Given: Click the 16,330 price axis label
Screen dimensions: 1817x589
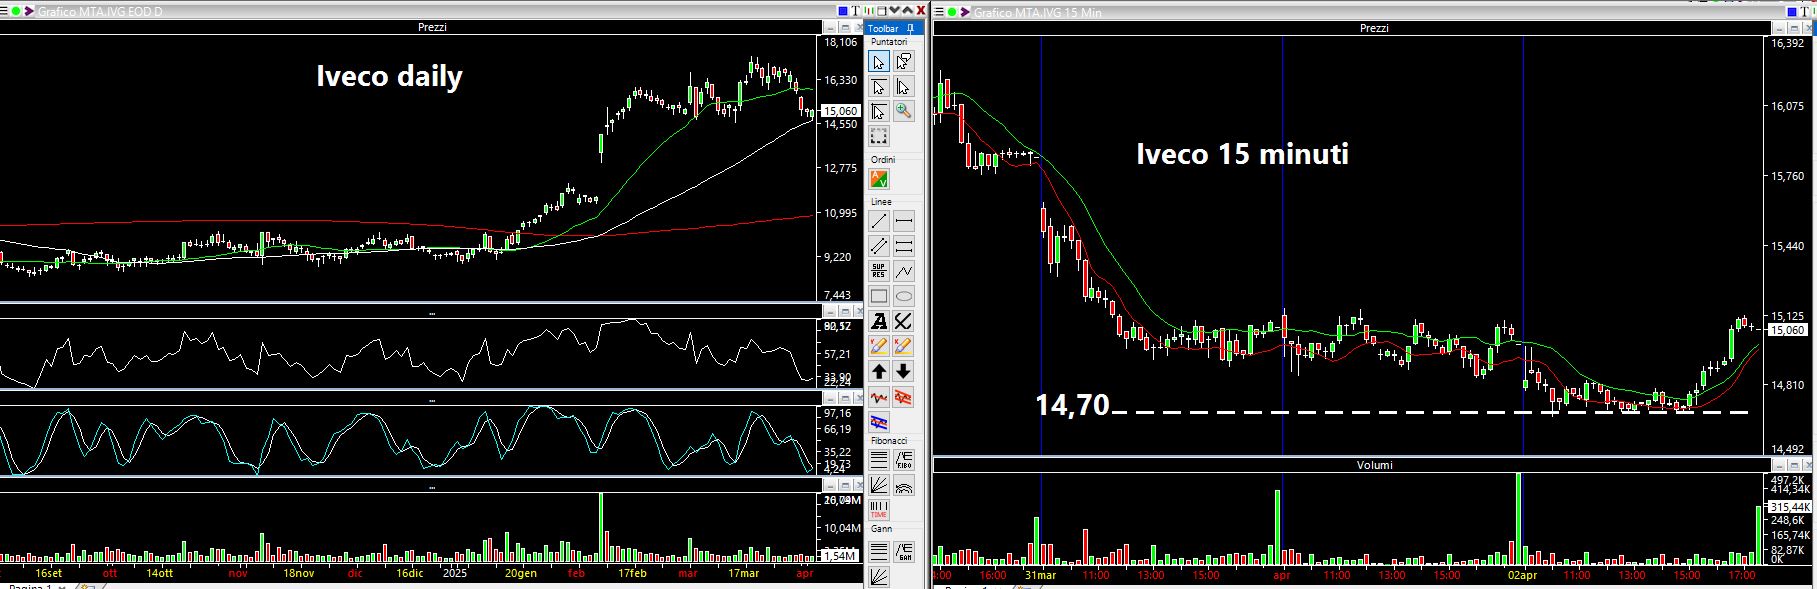Looking at the screenshot, I should (840, 80).
